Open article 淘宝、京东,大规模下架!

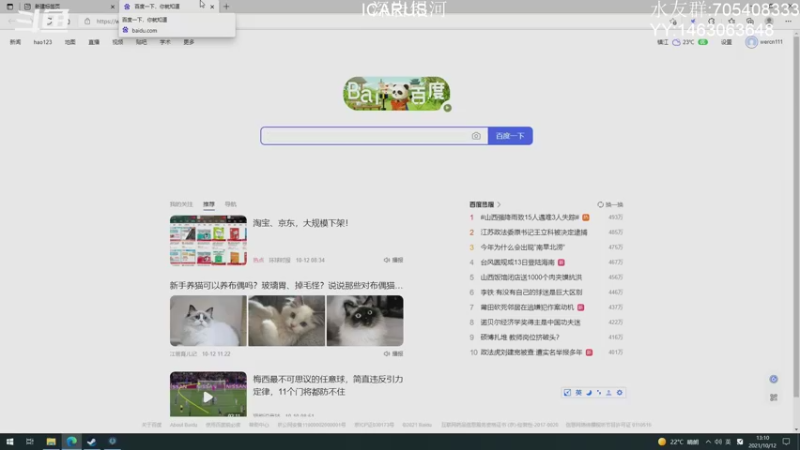tap(301, 223)
